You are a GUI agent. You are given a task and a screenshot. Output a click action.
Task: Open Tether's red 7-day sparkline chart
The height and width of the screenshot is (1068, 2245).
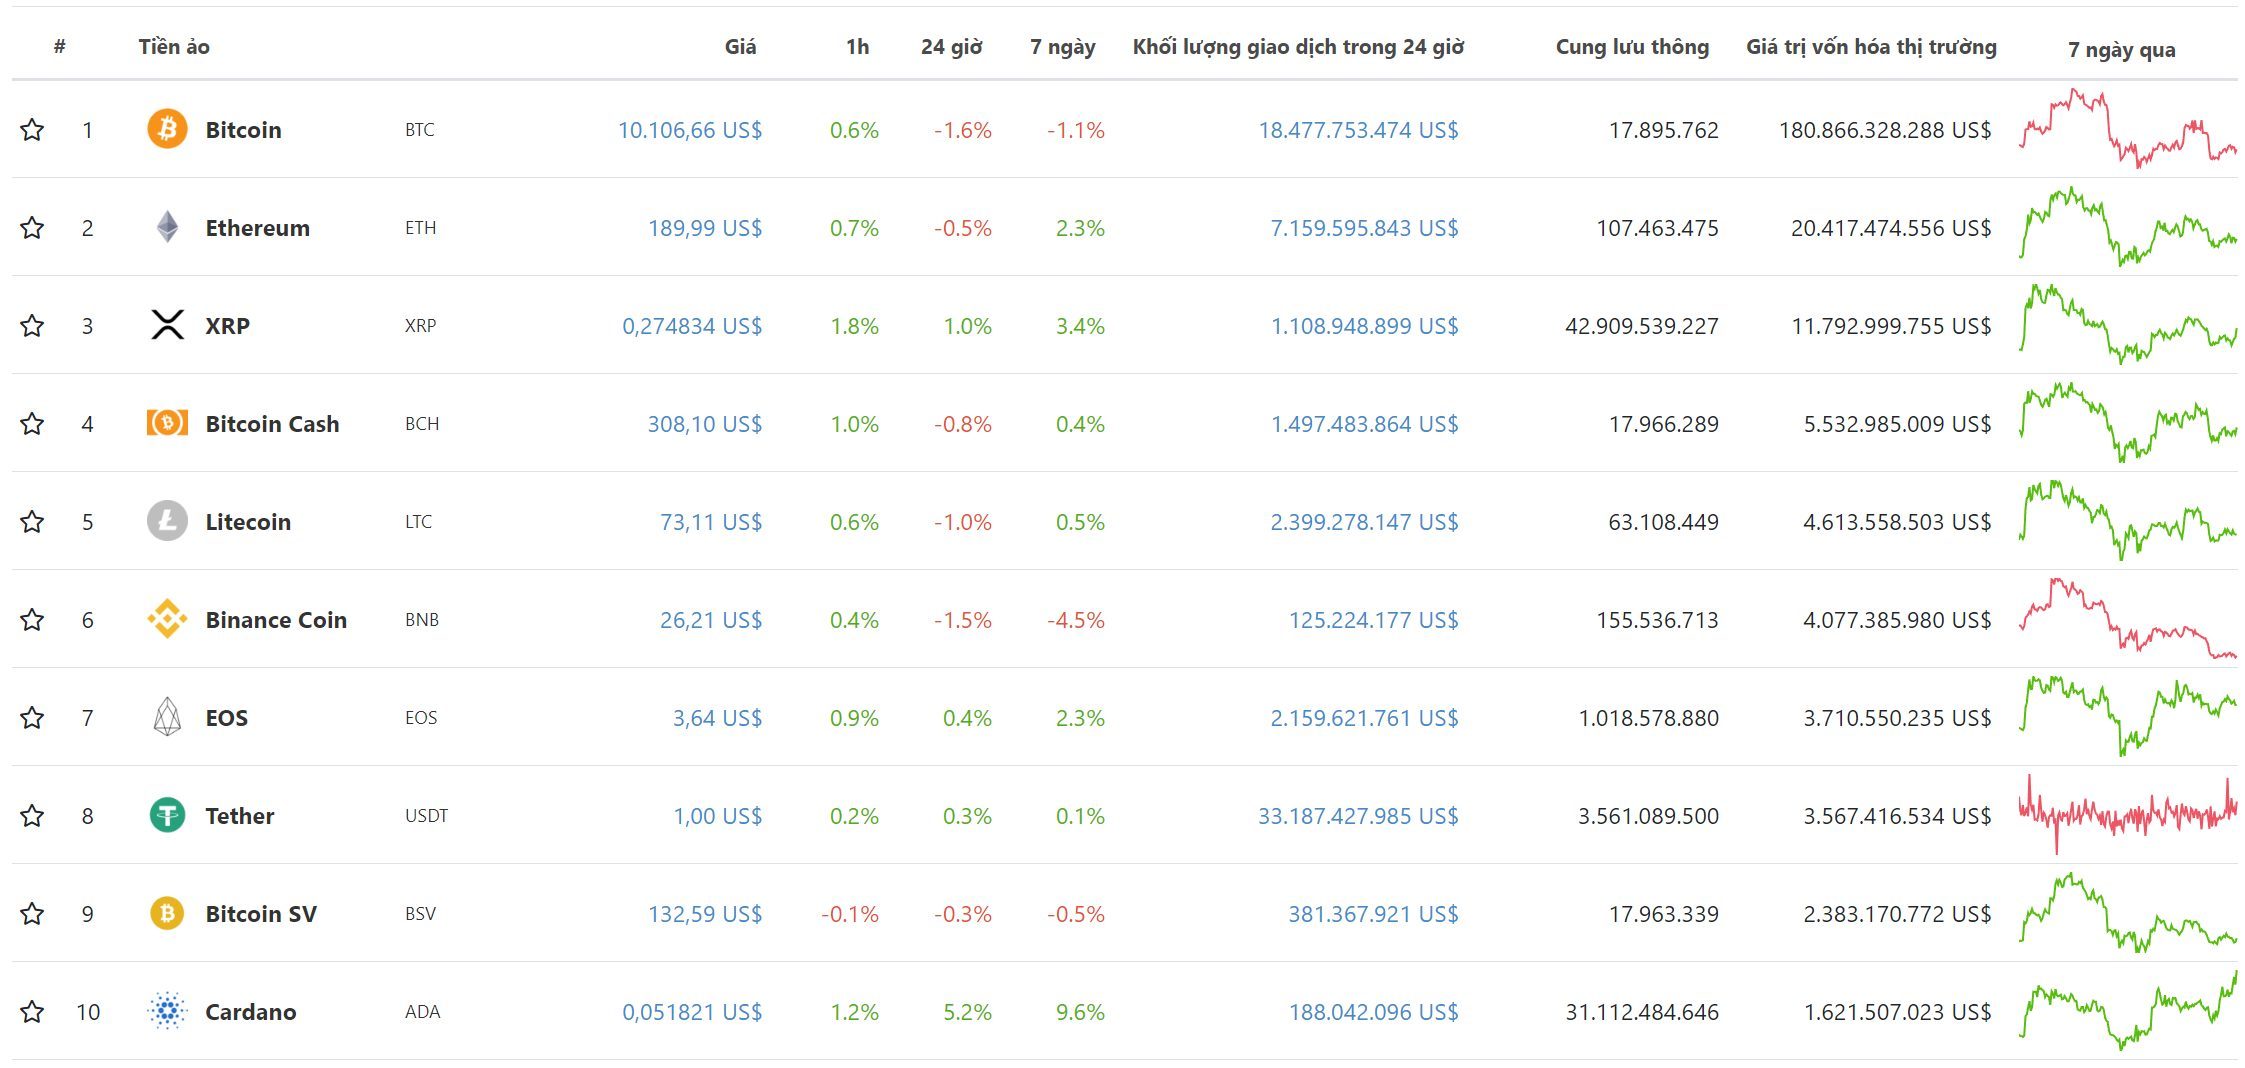(x=2128, y=814)
